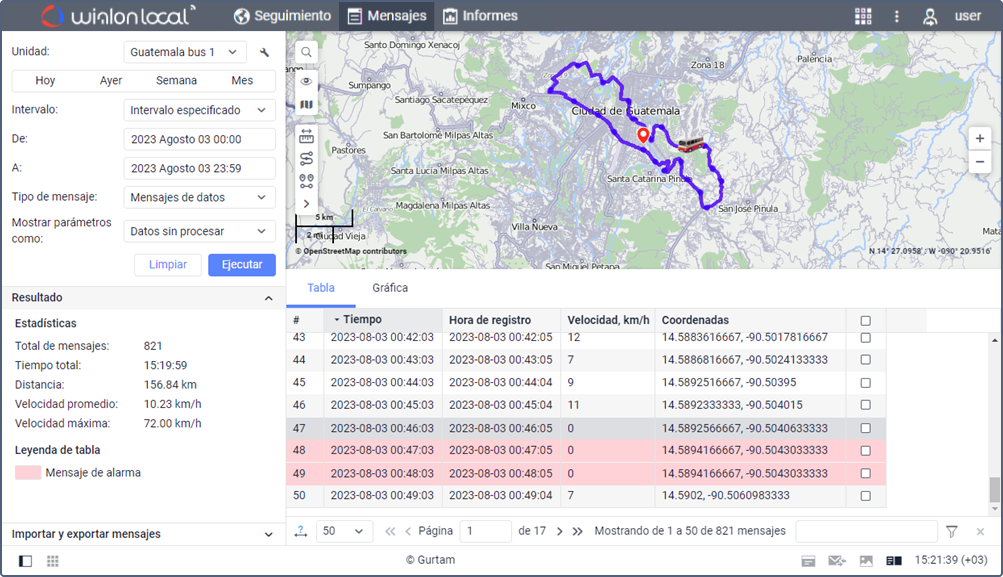Open the map layers selector icon

coord(306,105)
